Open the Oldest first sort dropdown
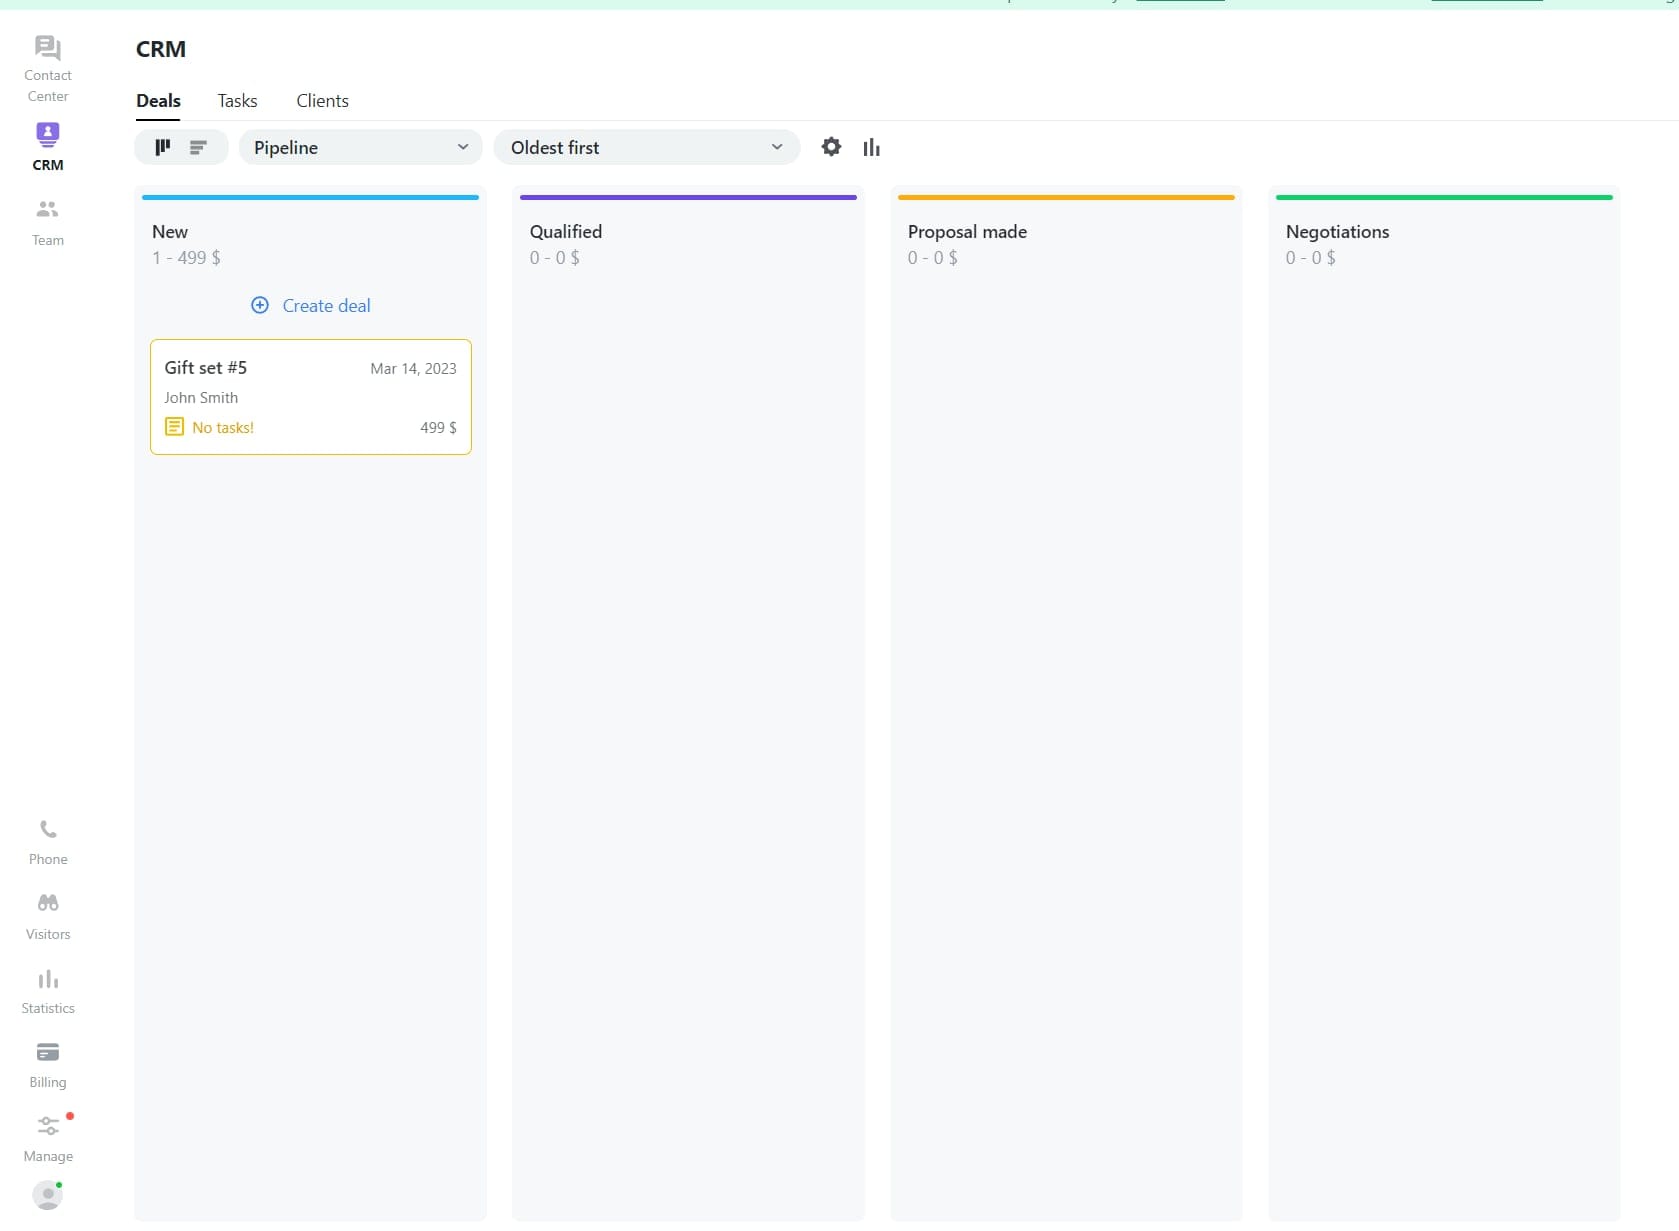The width and height of the screenshot is (1679, 1231). tap(646, 148)
